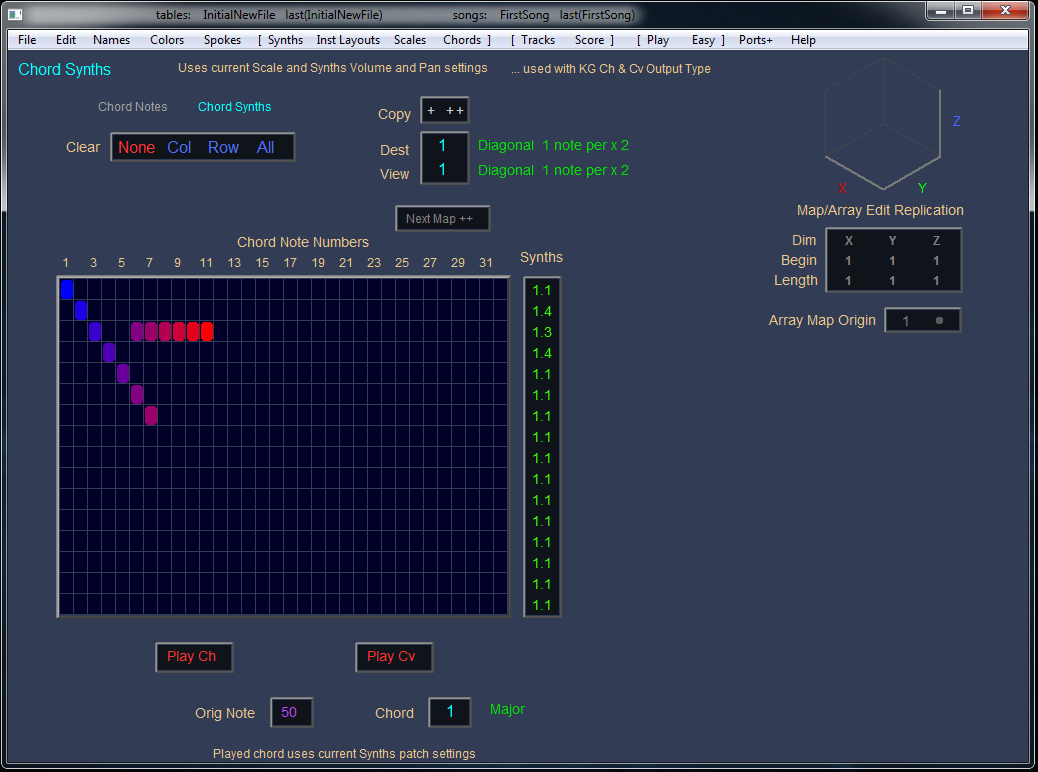
Task: Click the magenta cell in grid row seven
Action: point(151,415)
